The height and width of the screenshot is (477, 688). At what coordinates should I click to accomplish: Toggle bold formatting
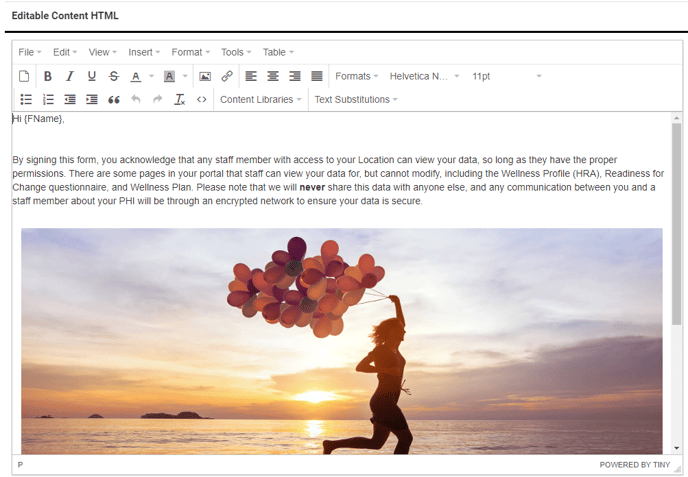[x=47, y=76]
